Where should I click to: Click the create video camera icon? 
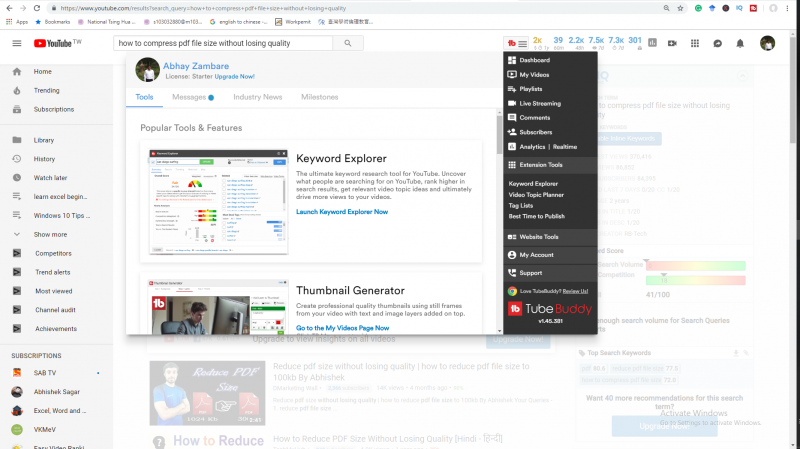(672, 44)
